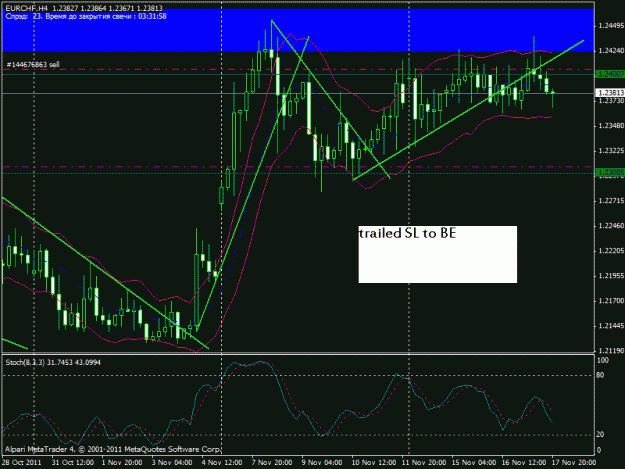Click the 17 Nov 20:00 time label
Screen dimensions: 625x469
tap(574, 463)
